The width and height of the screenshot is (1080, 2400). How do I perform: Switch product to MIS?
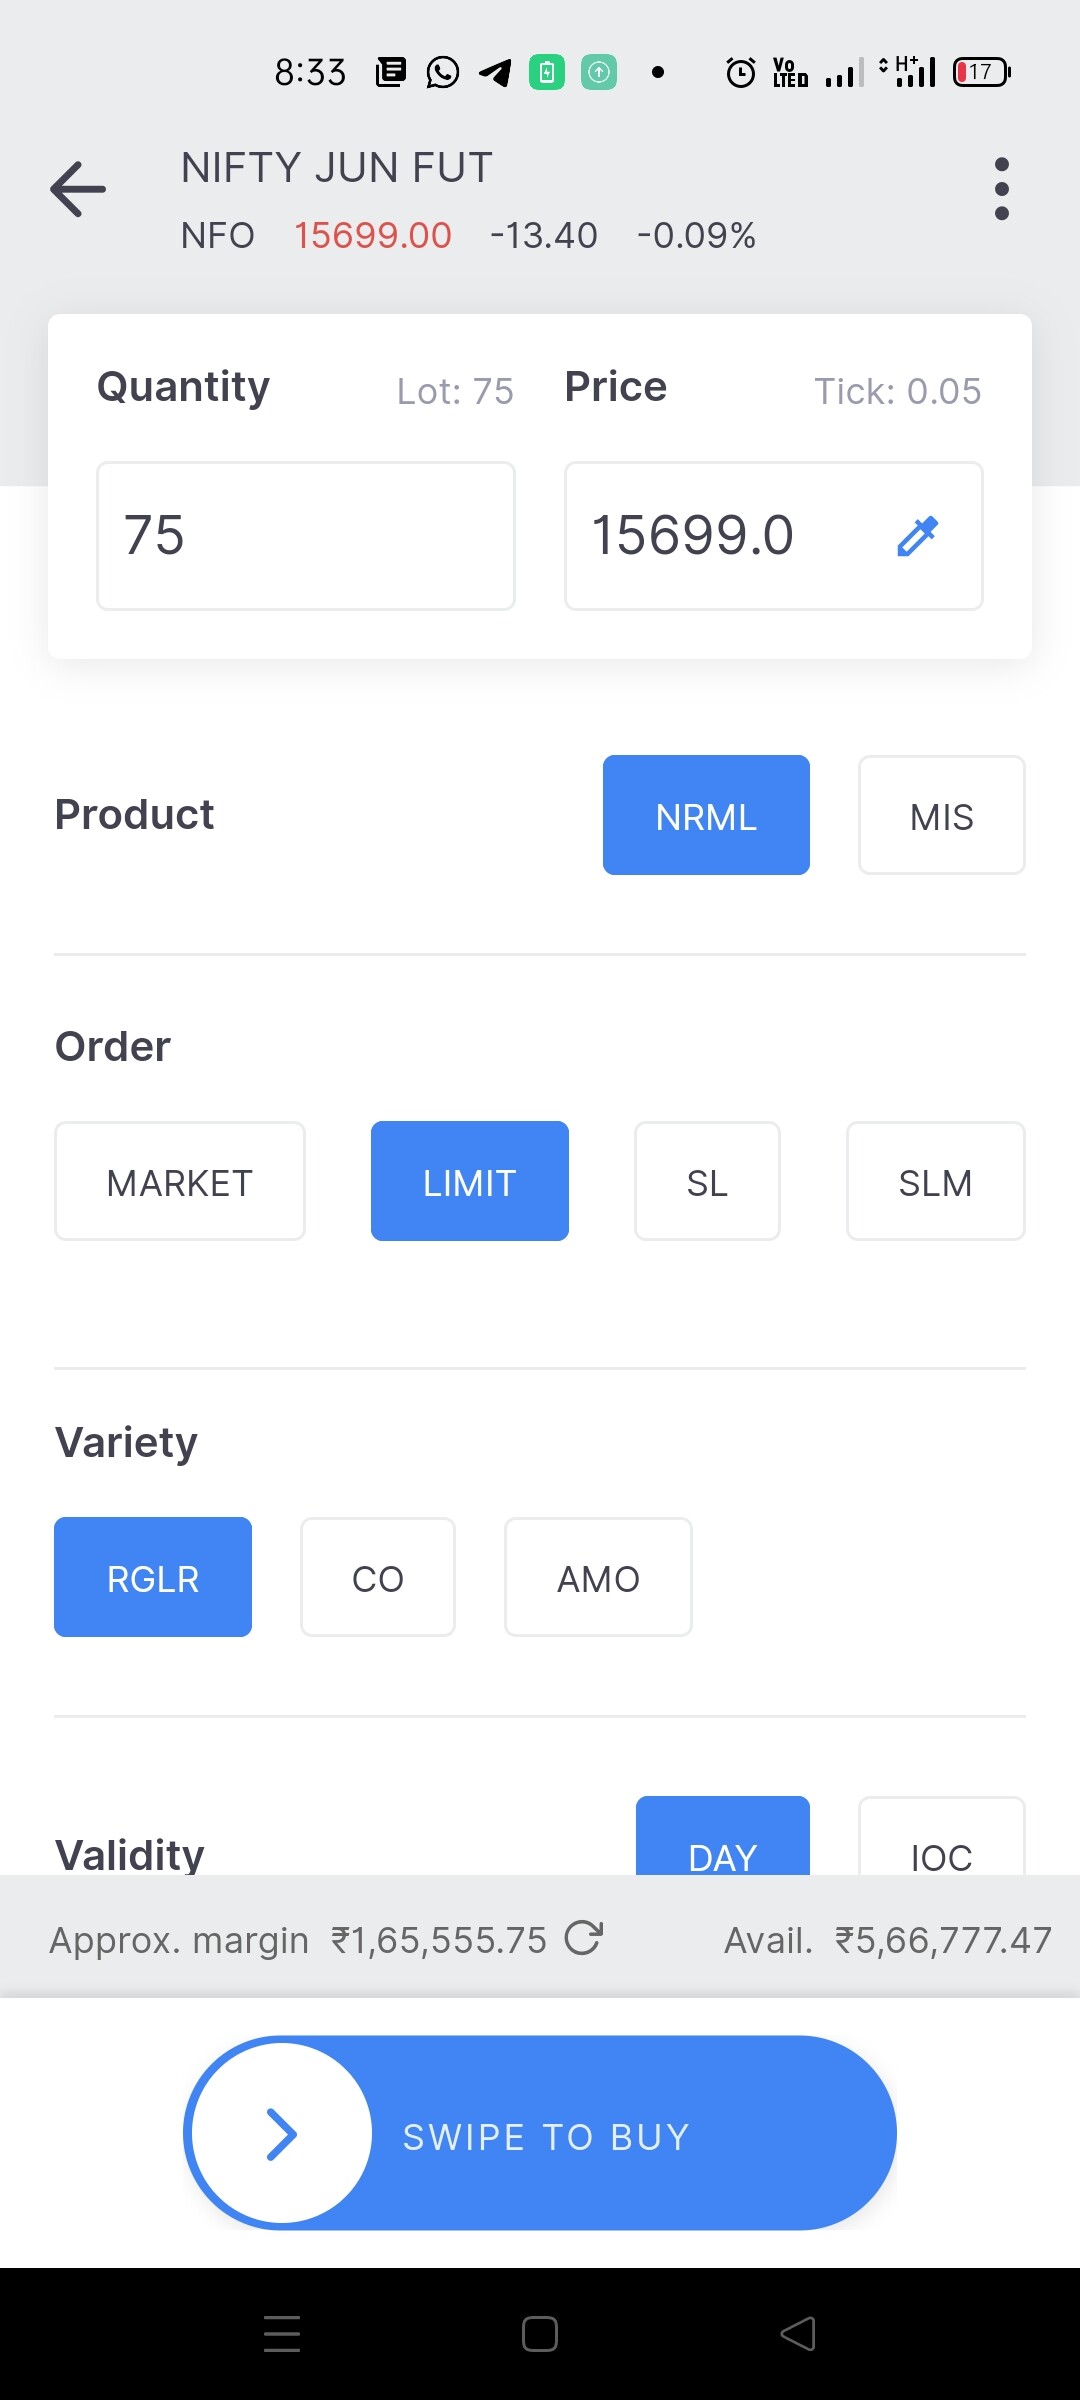(942, 815)
